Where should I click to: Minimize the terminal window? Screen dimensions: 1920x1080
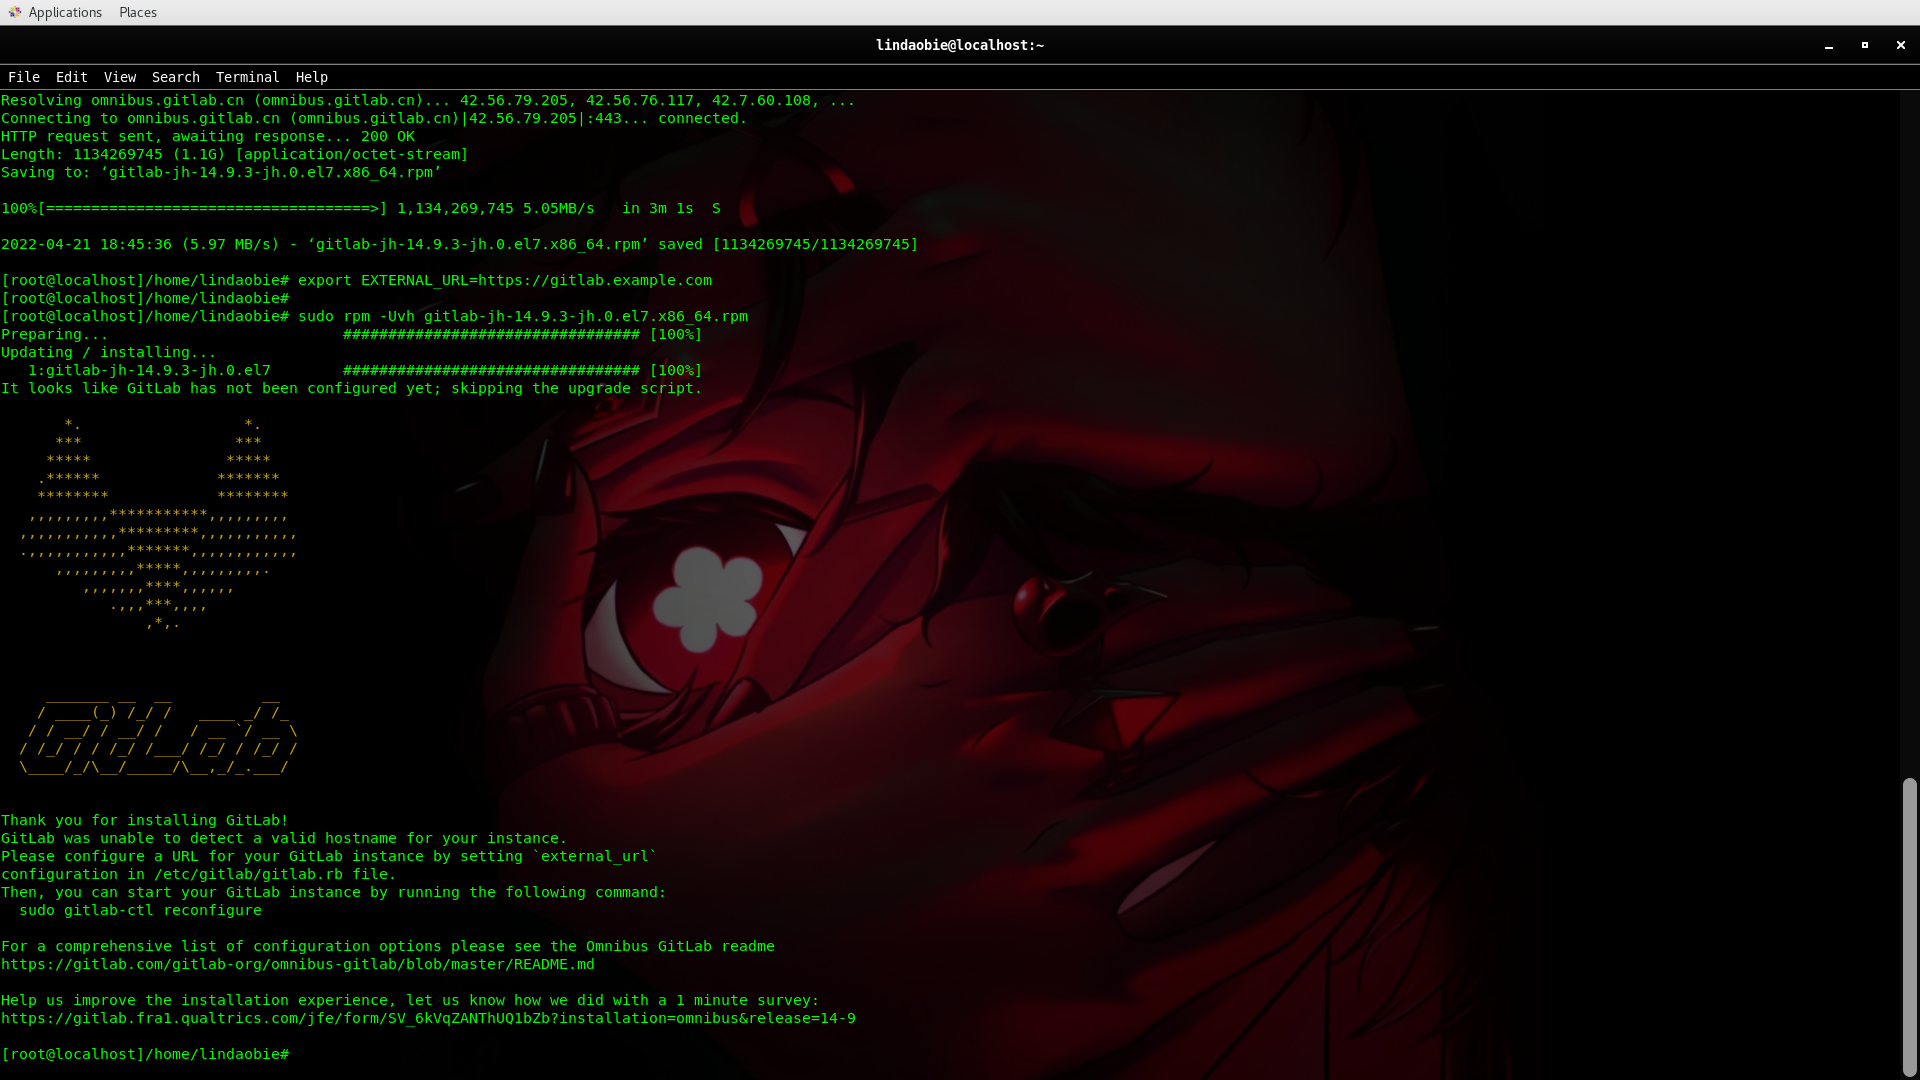coord(1829,45)
